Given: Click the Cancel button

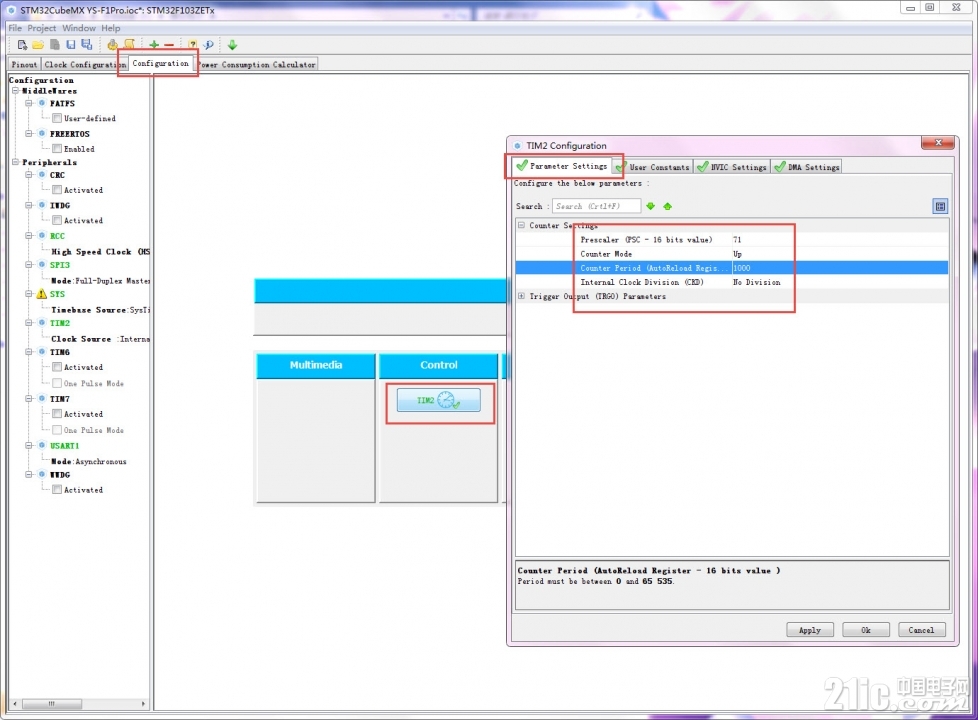Looking at the screenshot, I should [921, 630].
